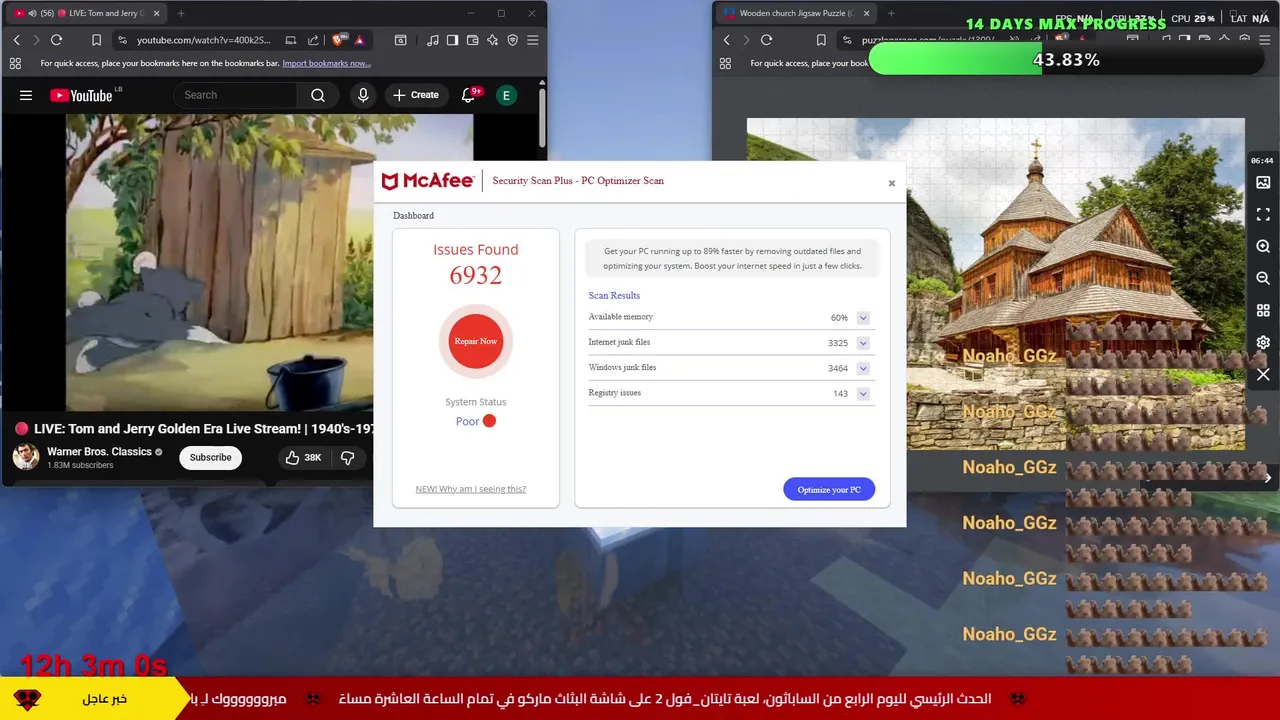Image resolution: width=1280 pixels, height=720 pixels.
Task: Zoom out on the jigsaw puzzle
Action: (1263, 278)
